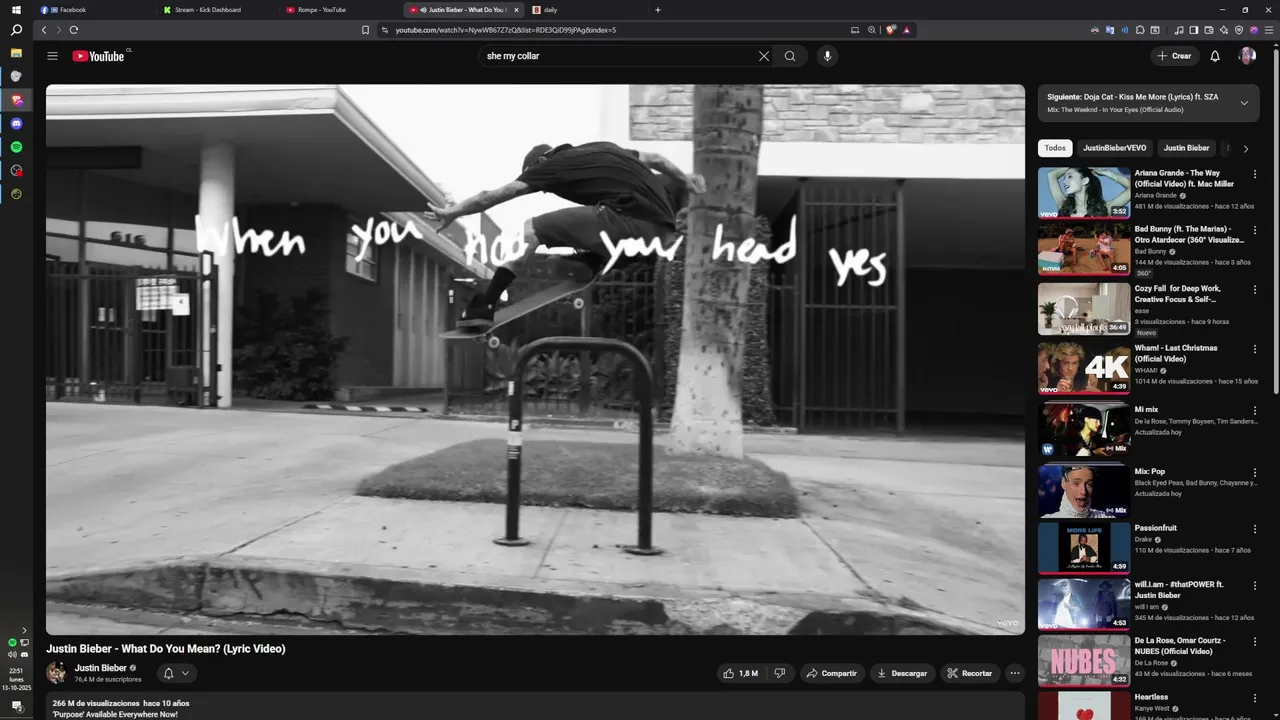1280x720 pixels.
Task: Open the browser main menu
Action: [x=1269, y=30]
